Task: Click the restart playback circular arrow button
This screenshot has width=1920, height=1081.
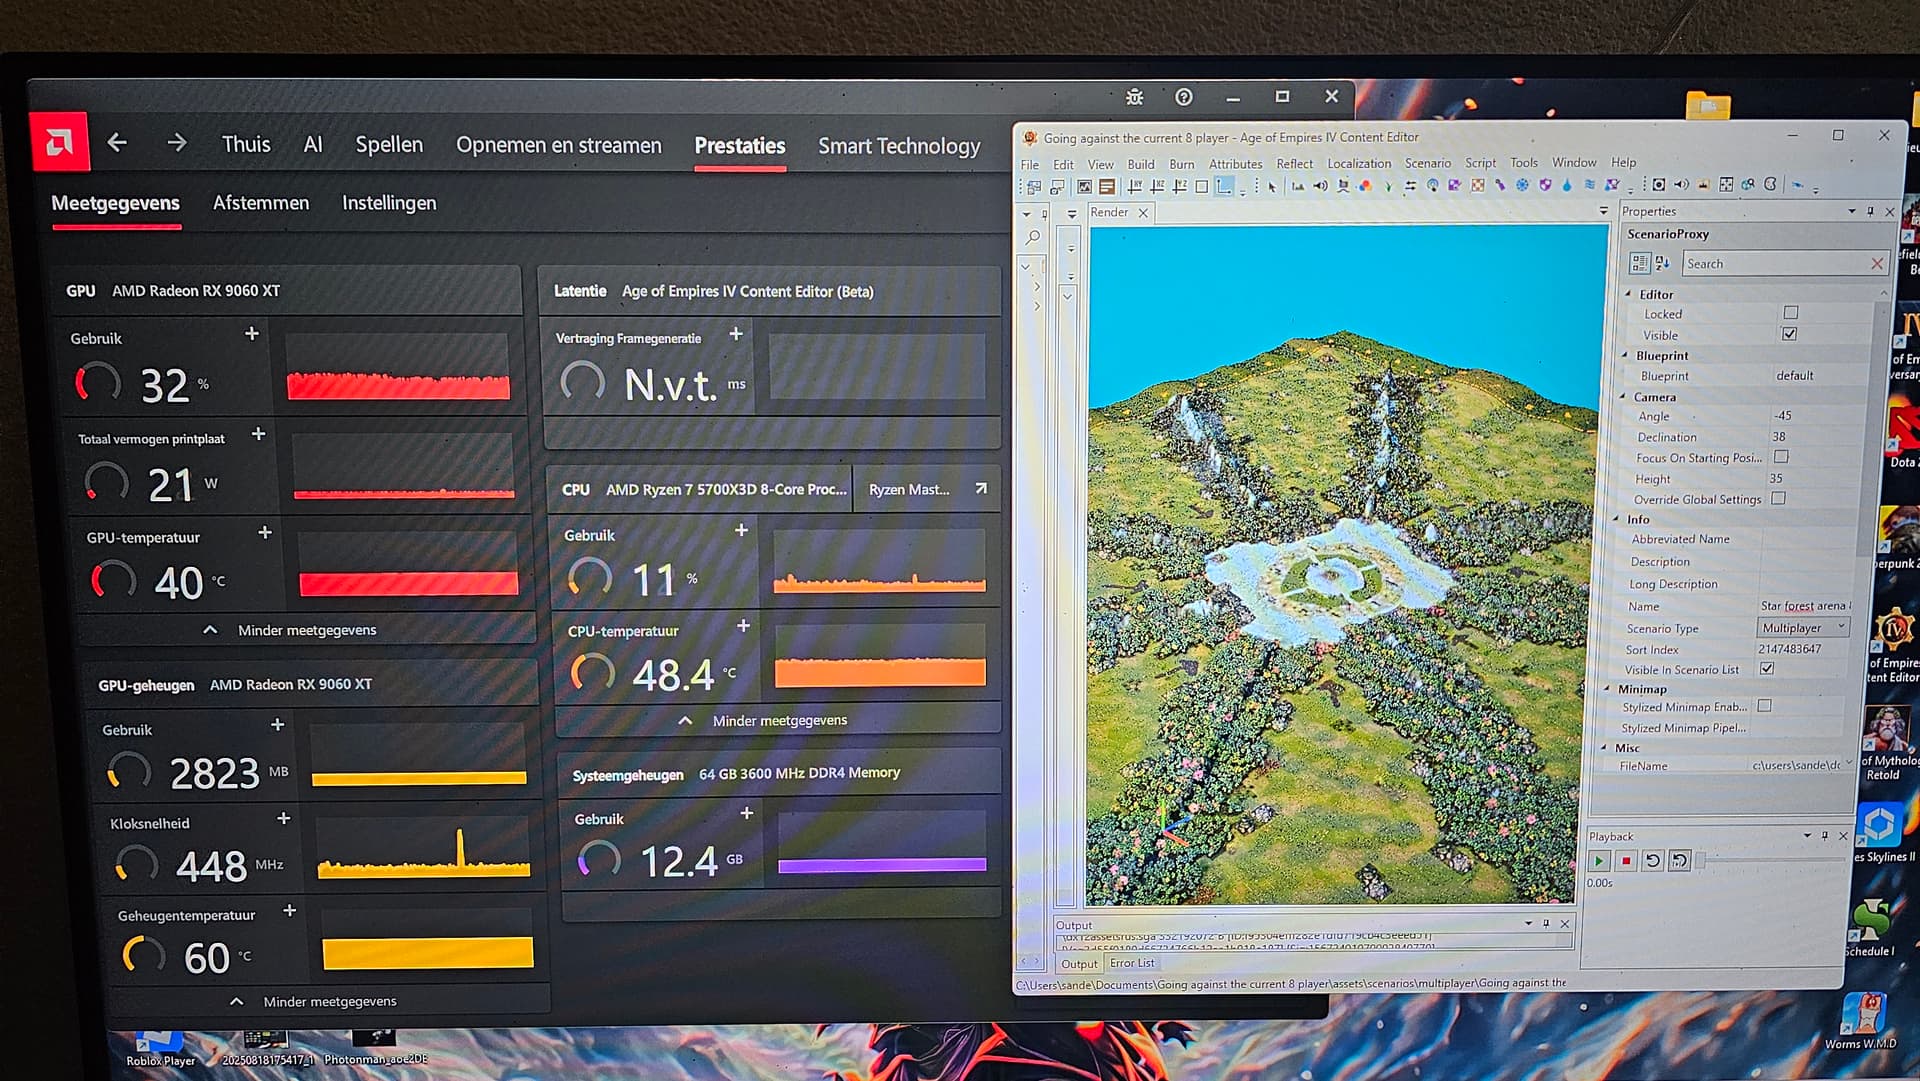Action: 1653,861
